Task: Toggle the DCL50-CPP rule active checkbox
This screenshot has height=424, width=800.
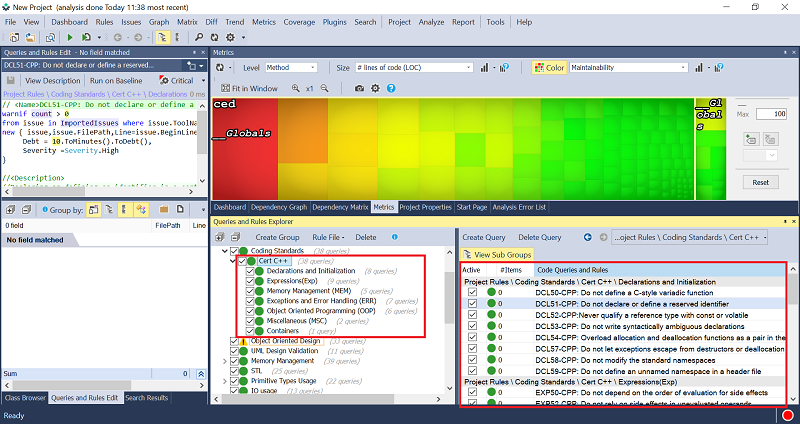Action: 472,292
